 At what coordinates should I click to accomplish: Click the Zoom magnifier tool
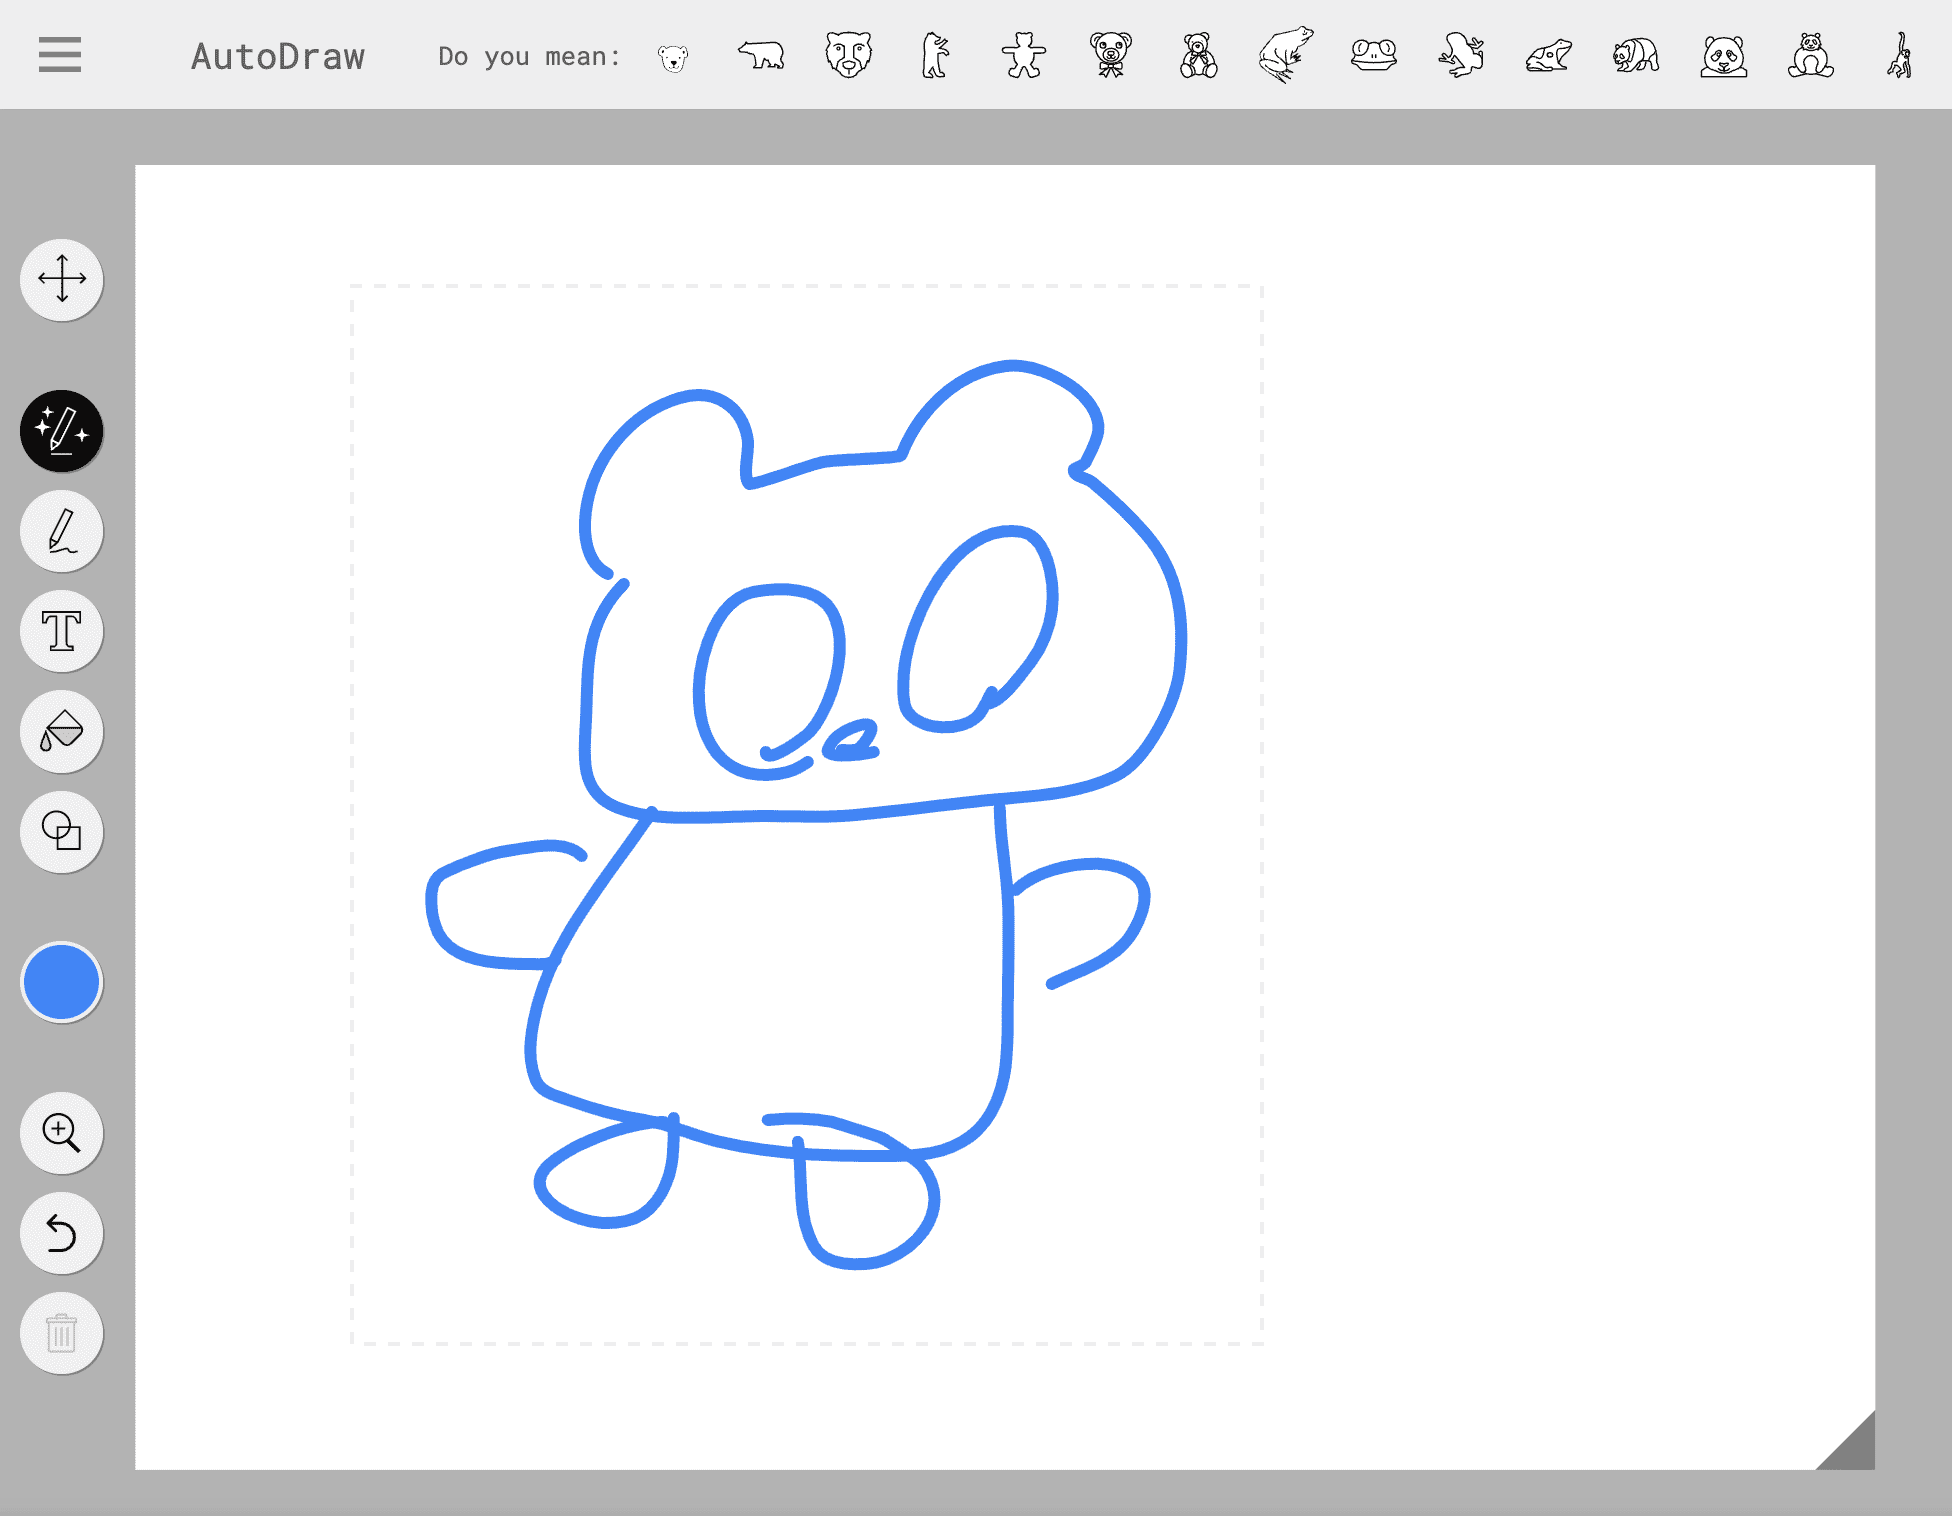62,1133
